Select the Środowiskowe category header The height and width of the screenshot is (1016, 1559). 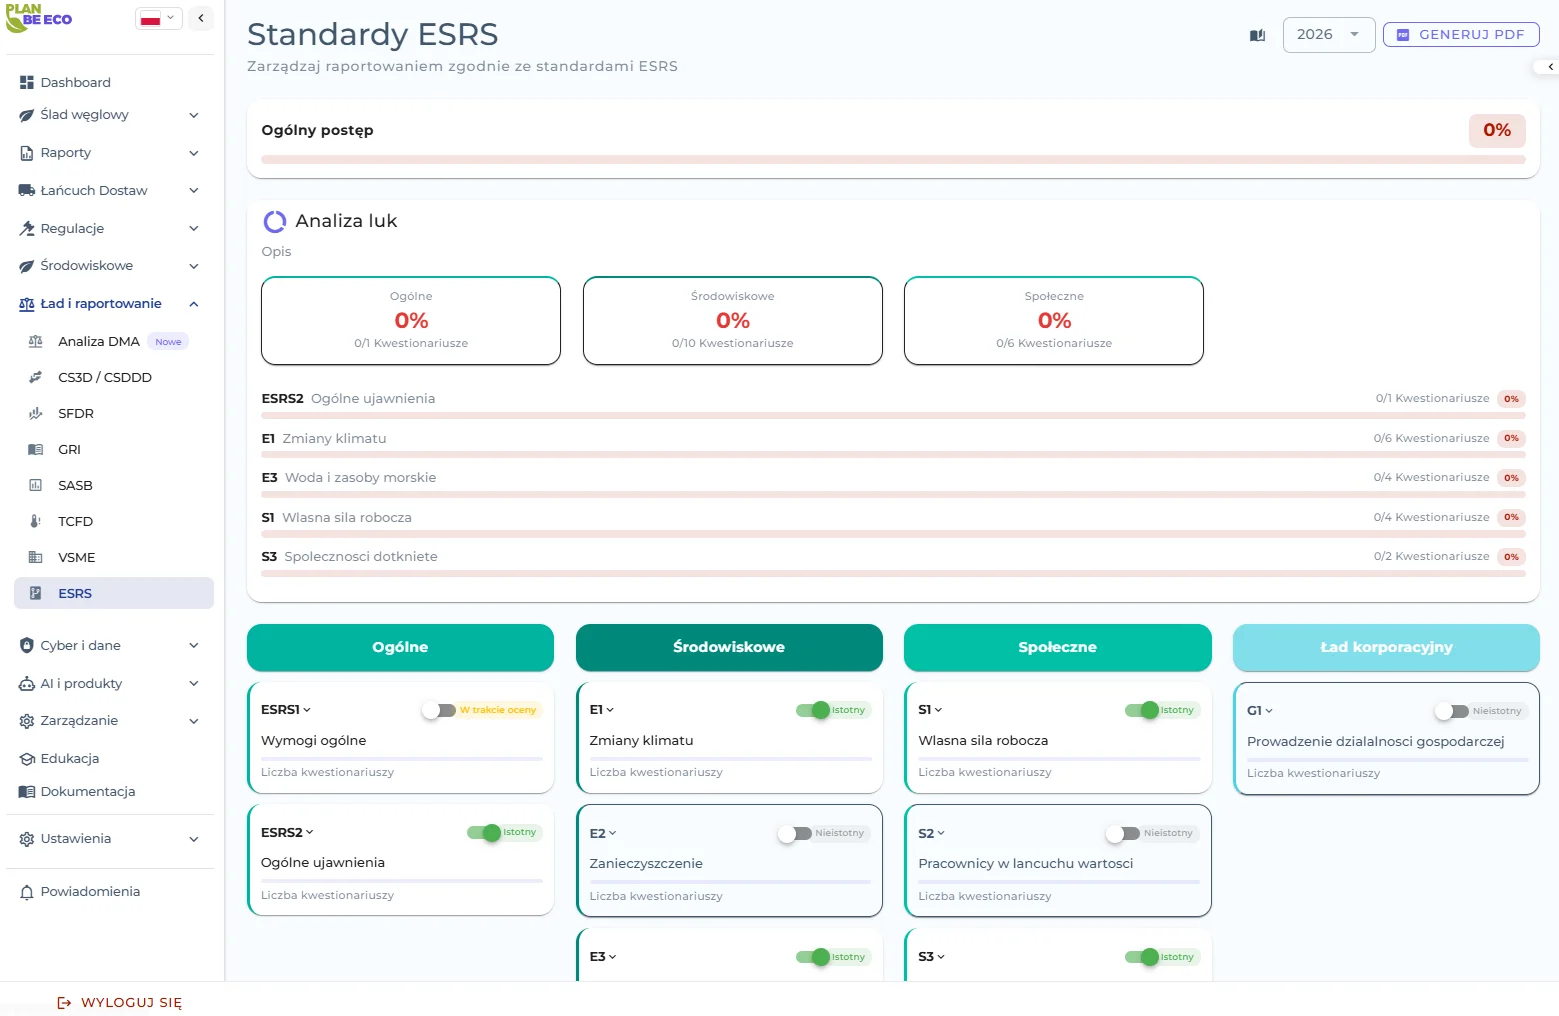[728, 647]
